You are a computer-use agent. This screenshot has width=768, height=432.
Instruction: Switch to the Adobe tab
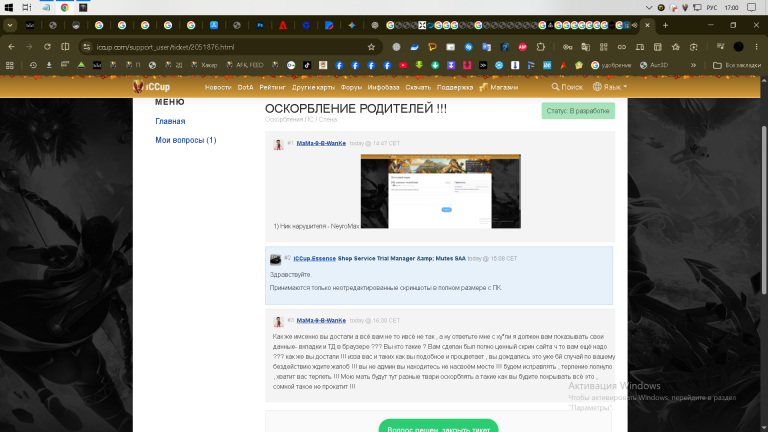[283, 25]
